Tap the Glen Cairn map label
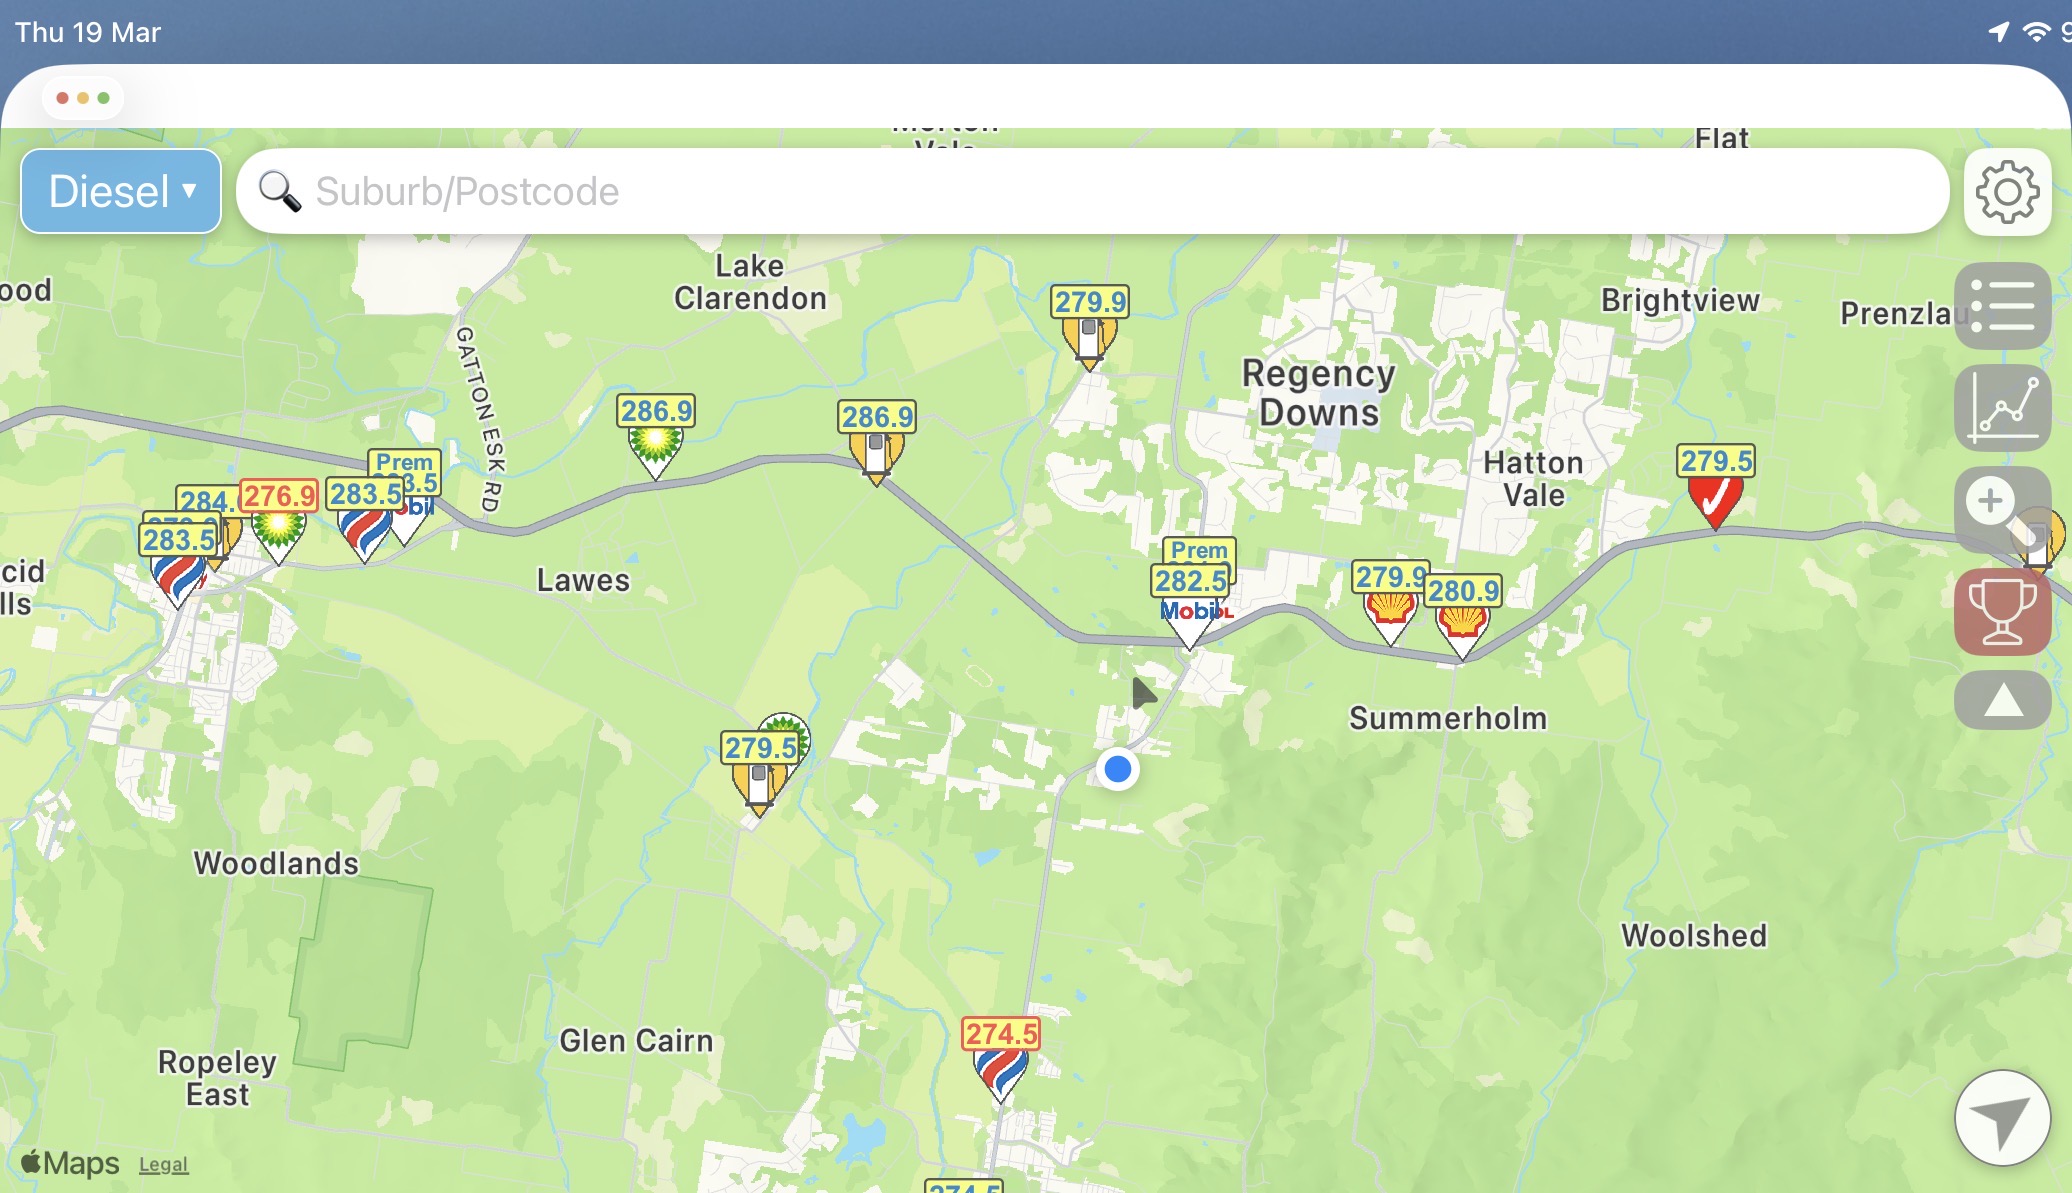 [x=636, y=1041]
